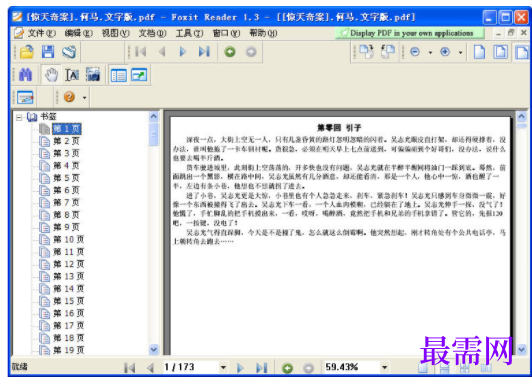This screenshot has width=532, height=382.
Task: Click page number field 1 / 173
Action: tap(190, 367)
